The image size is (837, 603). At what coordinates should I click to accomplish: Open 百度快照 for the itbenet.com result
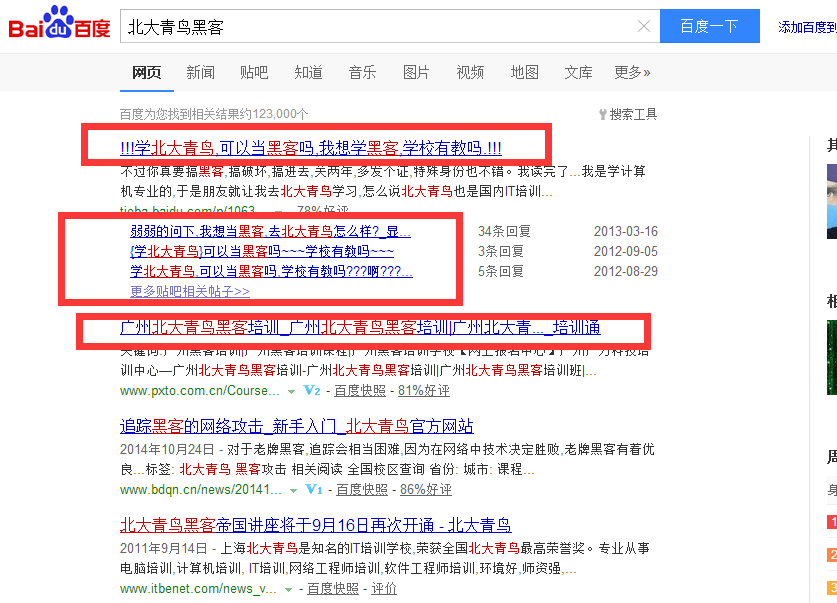[x=333, y=589]
